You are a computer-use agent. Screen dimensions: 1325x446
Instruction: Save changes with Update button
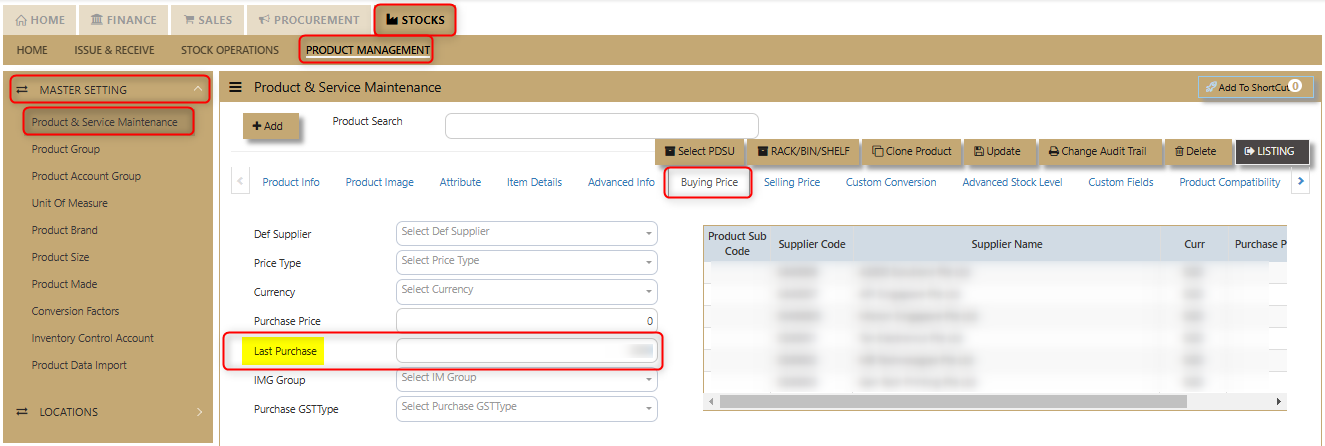pyautogui.click(x=996, y=151)
